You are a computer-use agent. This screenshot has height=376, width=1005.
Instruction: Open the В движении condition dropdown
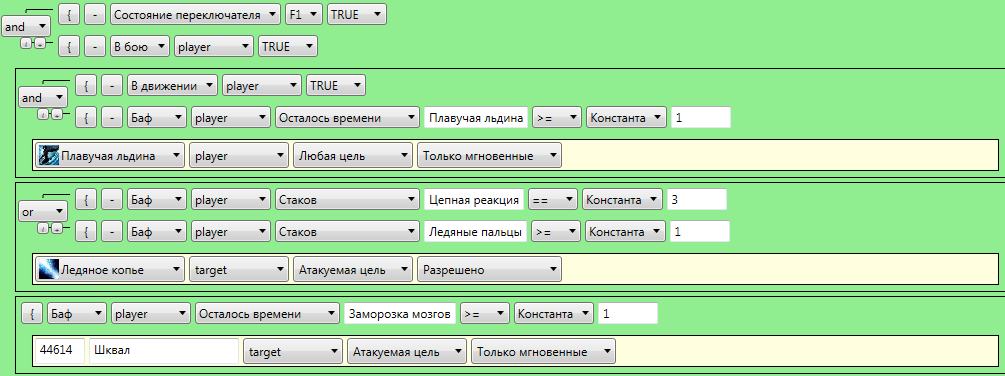coord(172,85)
